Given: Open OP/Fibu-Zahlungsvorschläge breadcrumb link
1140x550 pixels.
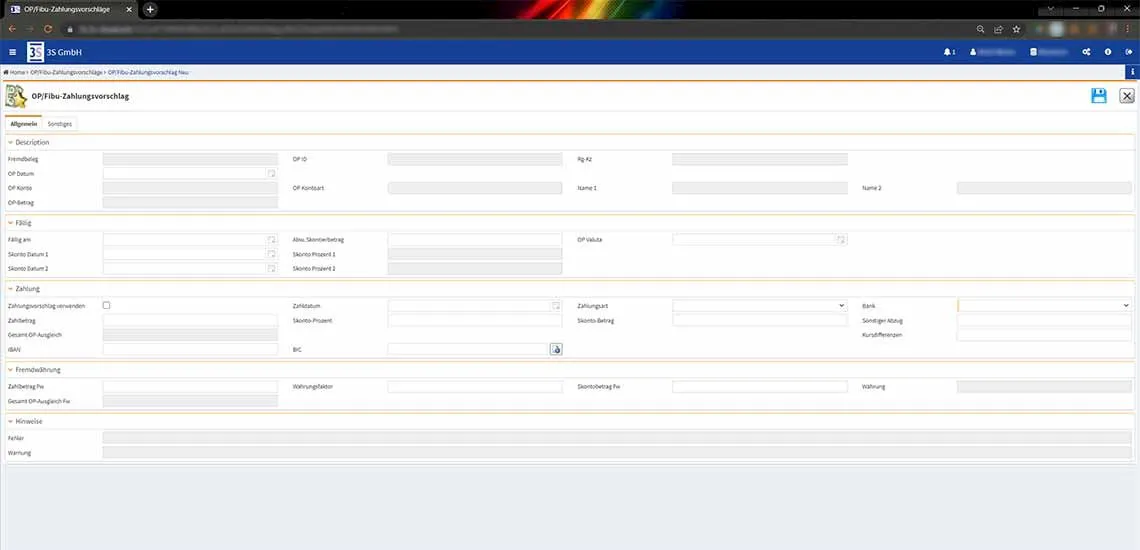Looking at the screenshot, I should coord(66,73).
